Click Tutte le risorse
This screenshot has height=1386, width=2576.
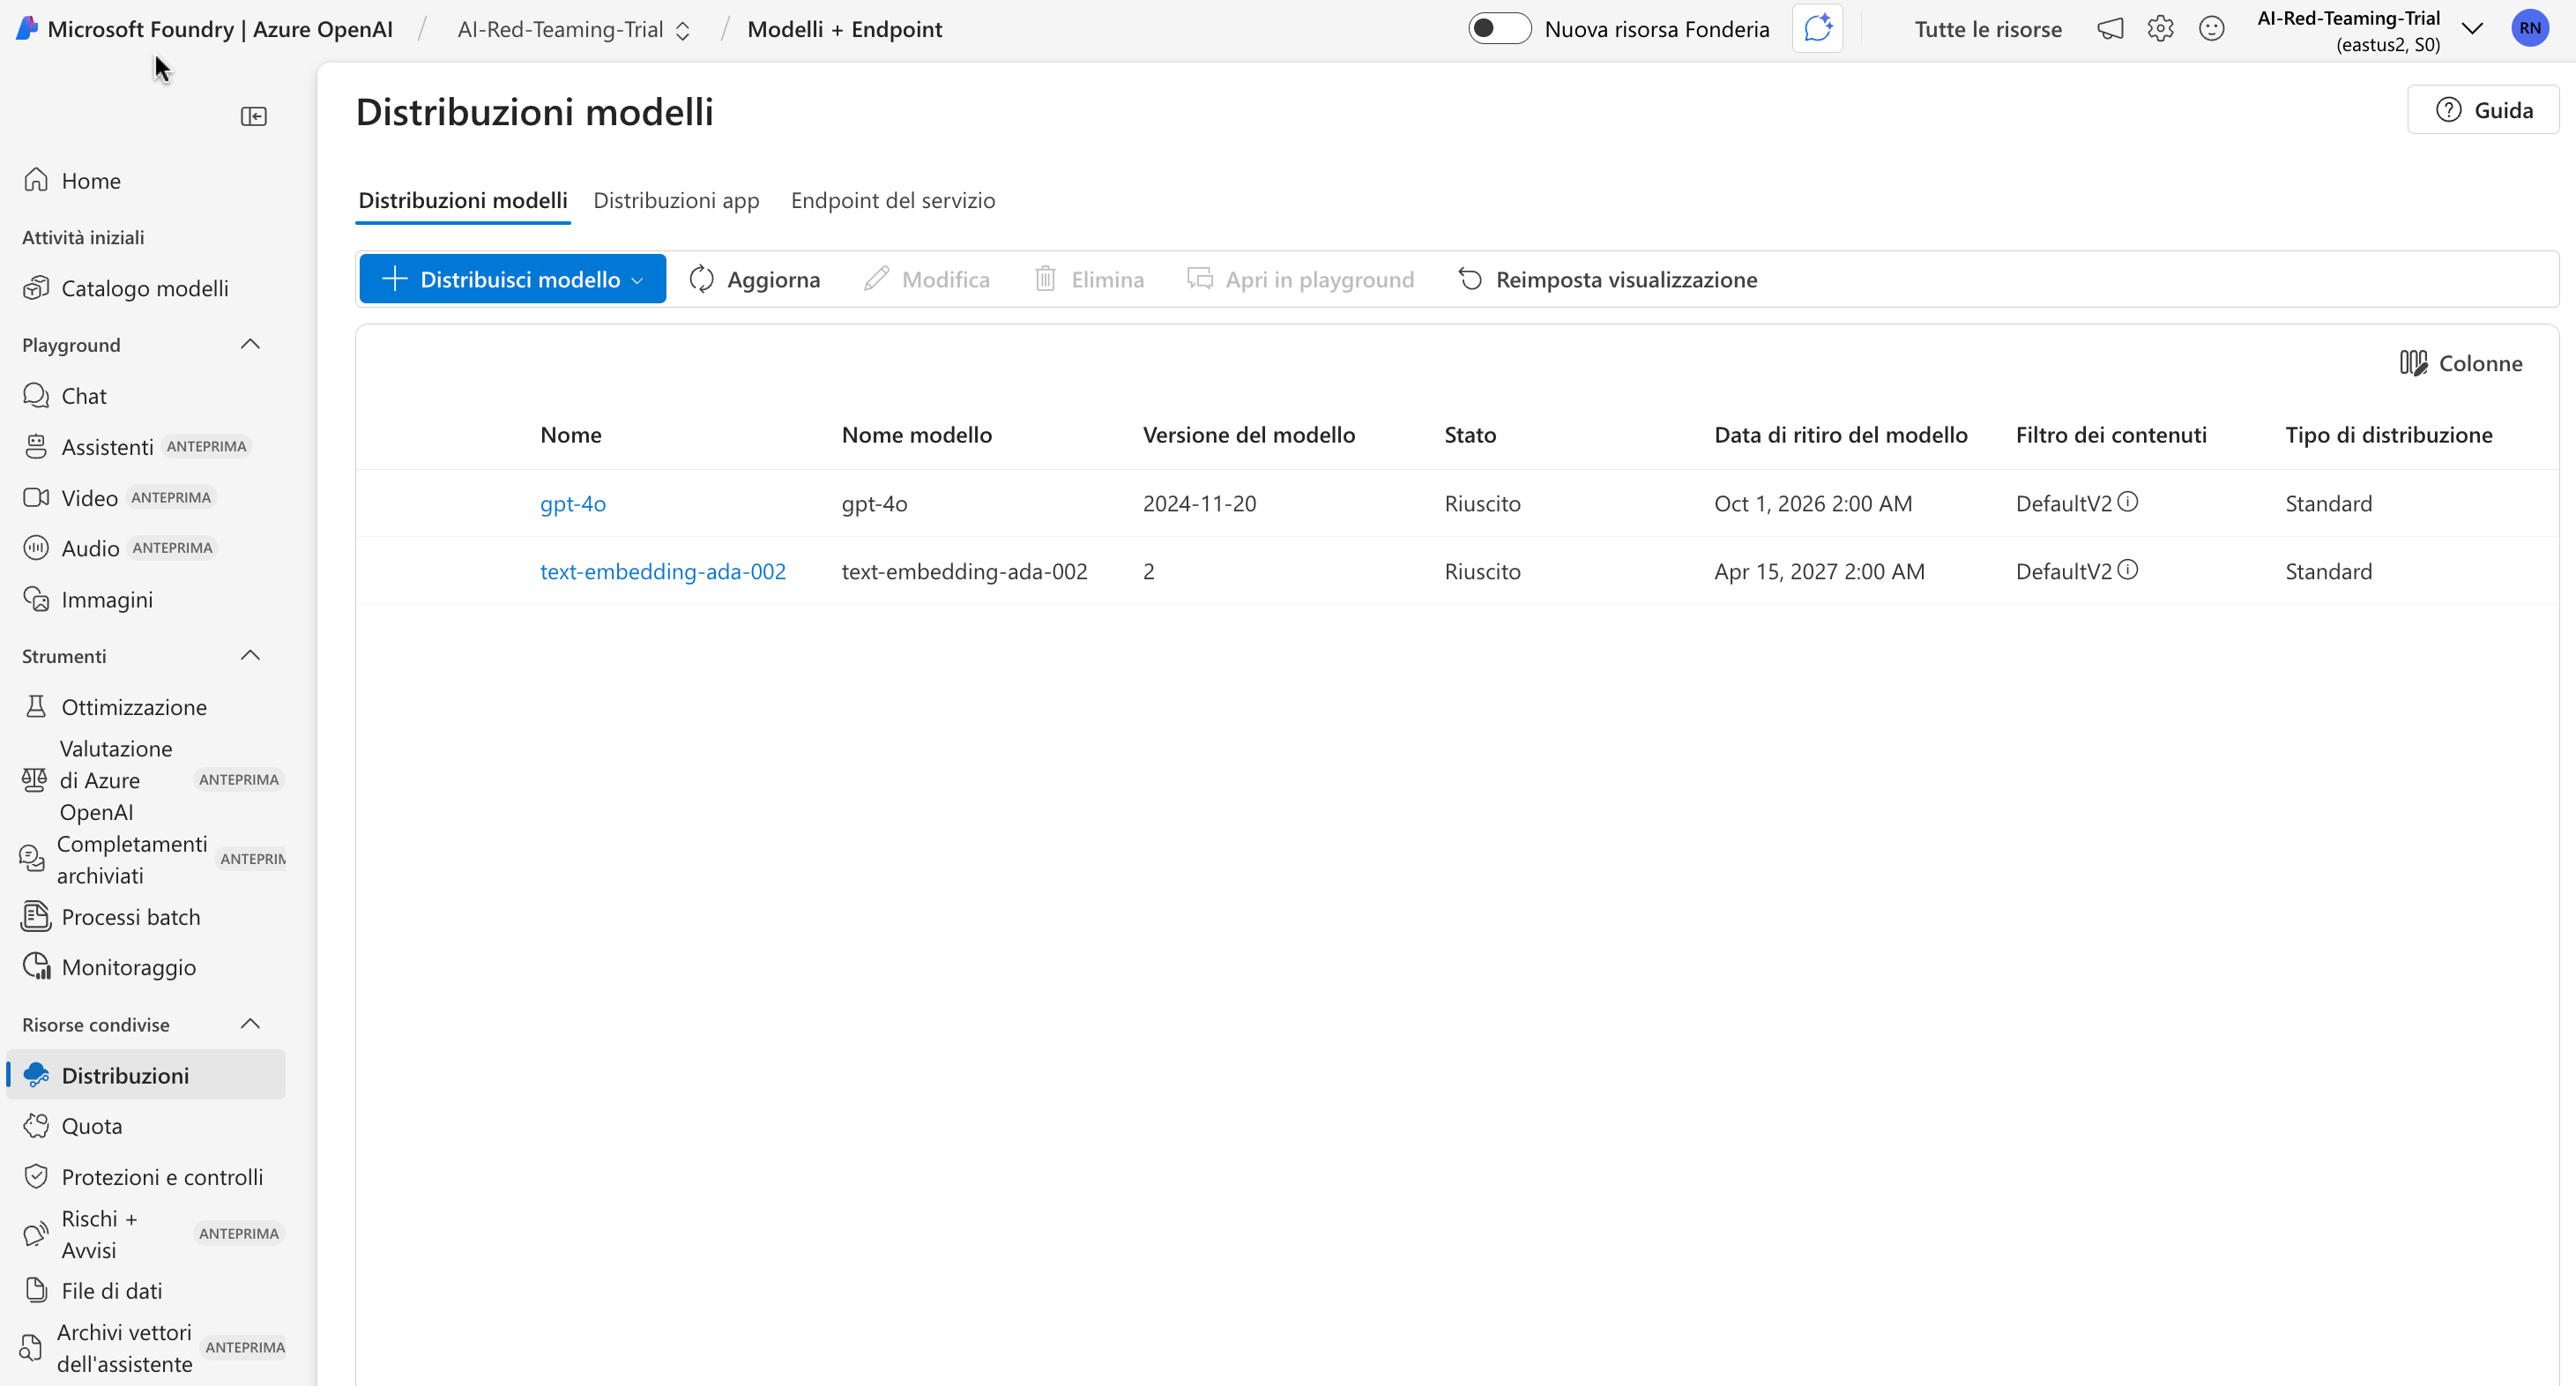1988,29
